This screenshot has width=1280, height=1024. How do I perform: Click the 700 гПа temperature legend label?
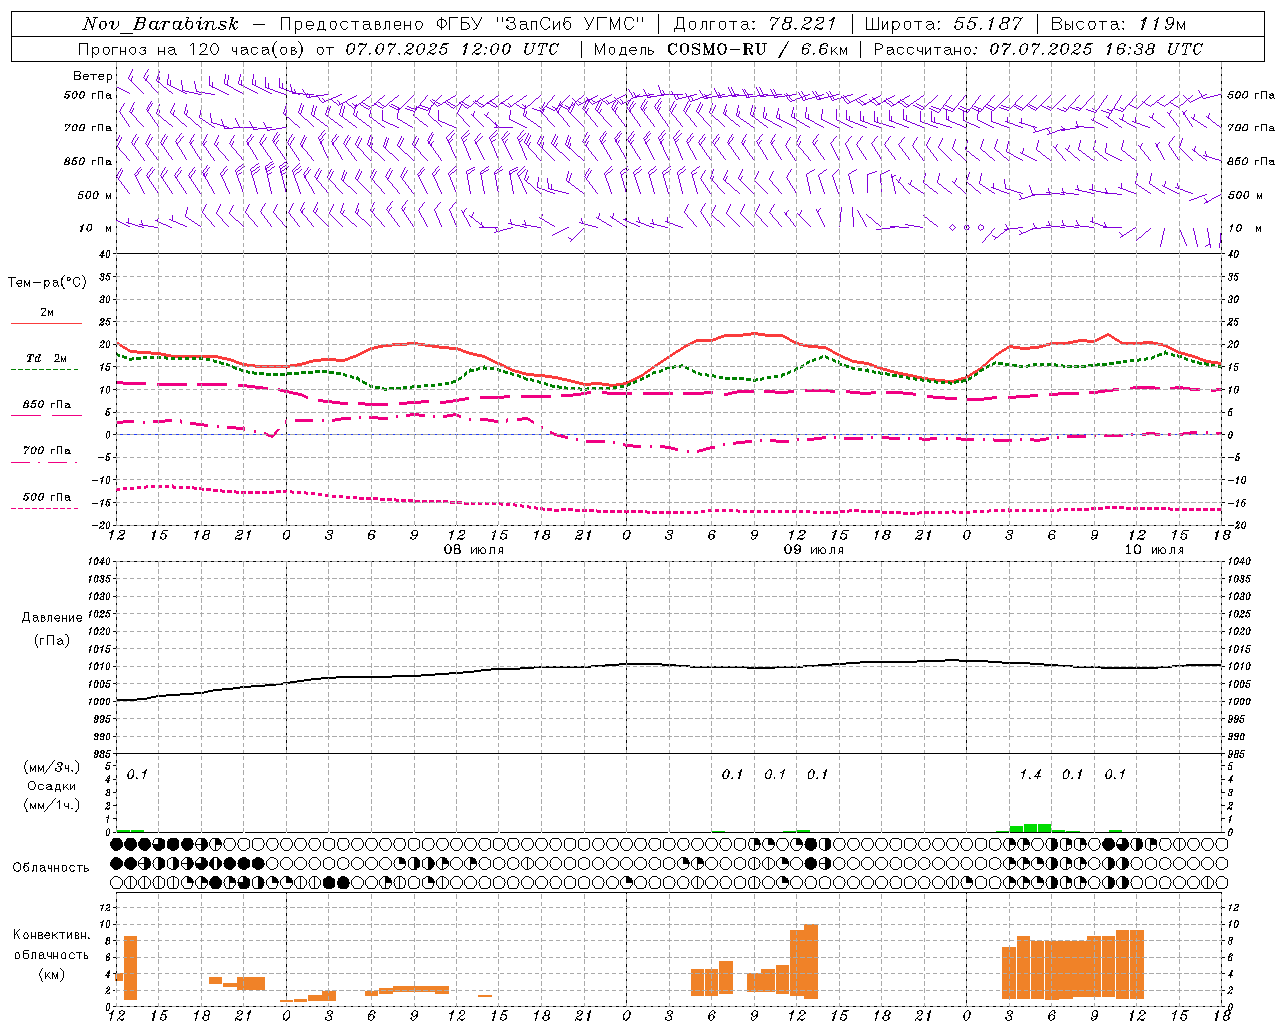(47, 451)
